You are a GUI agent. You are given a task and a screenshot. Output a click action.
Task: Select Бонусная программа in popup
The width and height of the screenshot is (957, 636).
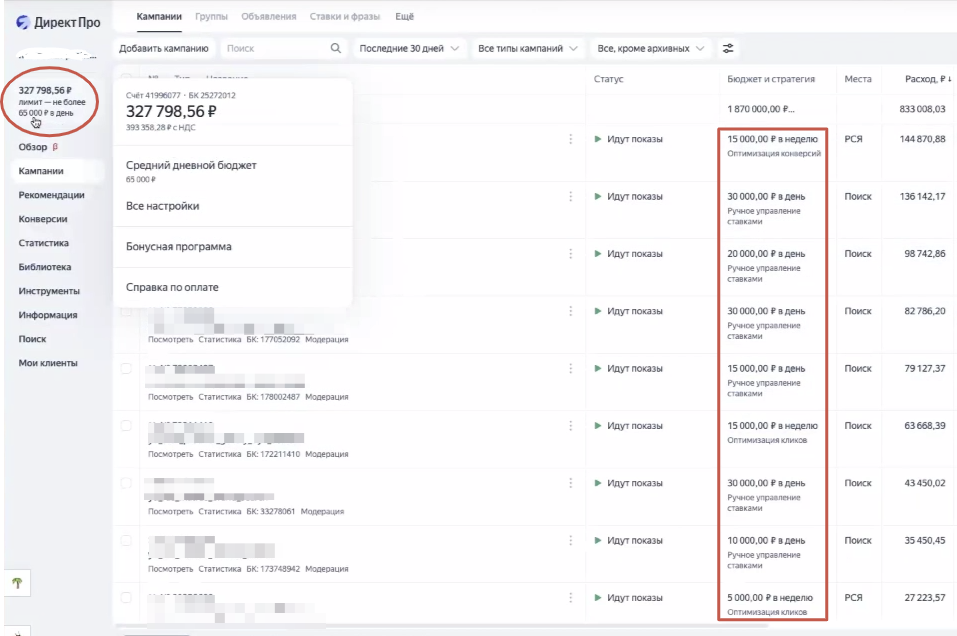pos(179,247)
